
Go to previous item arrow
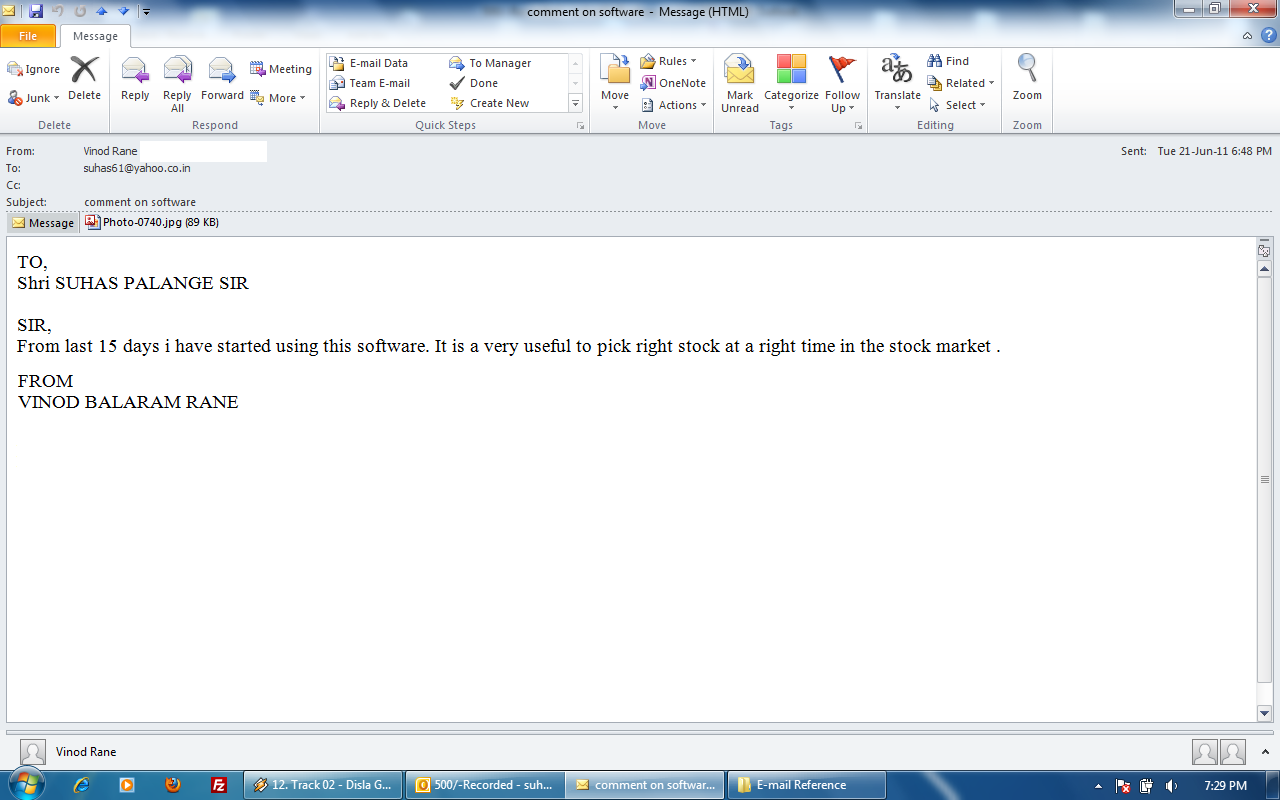tap(101, 11)
